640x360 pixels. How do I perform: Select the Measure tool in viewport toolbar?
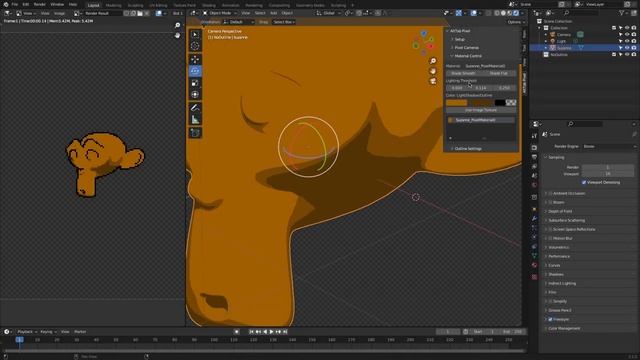[195, 120]
